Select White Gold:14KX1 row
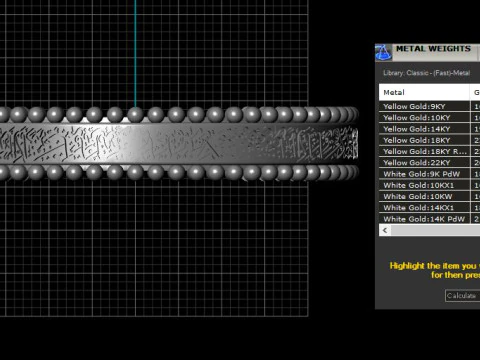This screenshot has height=360, width=480. click(429, 208)
